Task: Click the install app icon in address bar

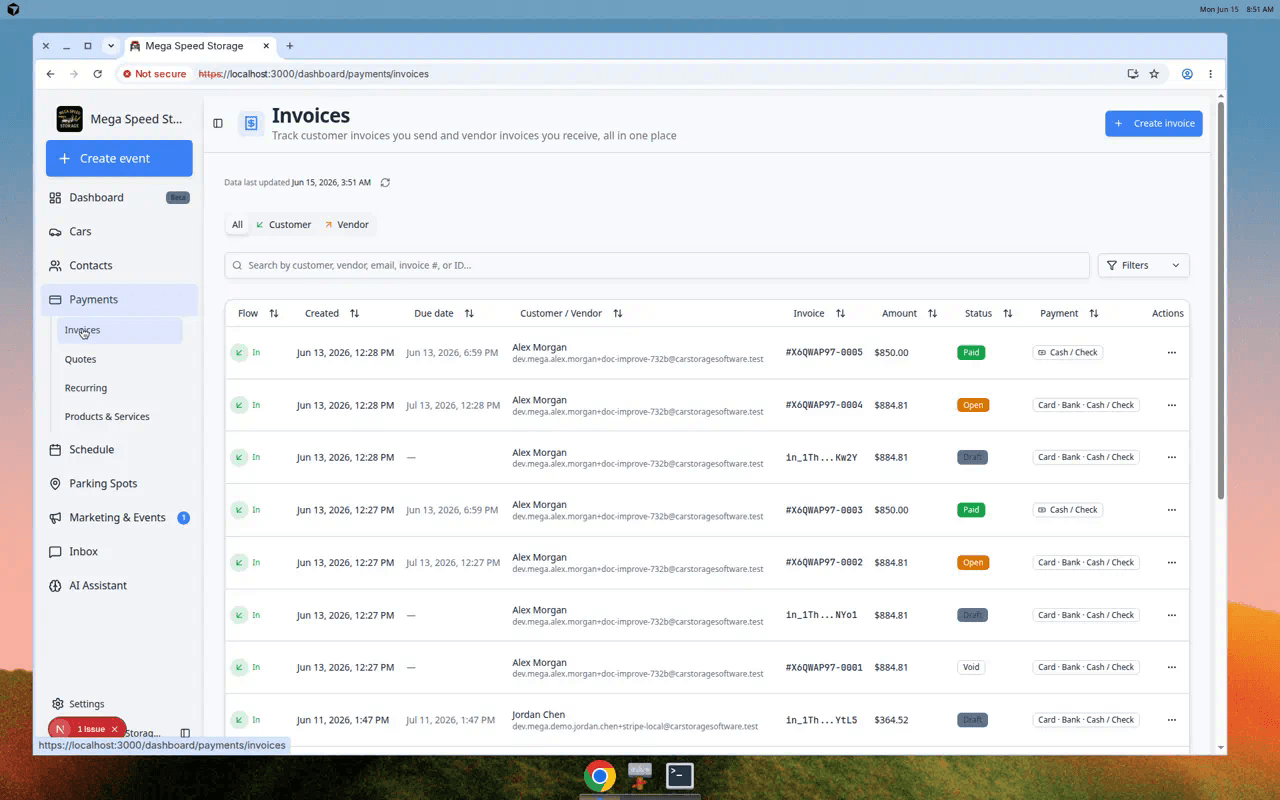Action: tap(1132, 74)
